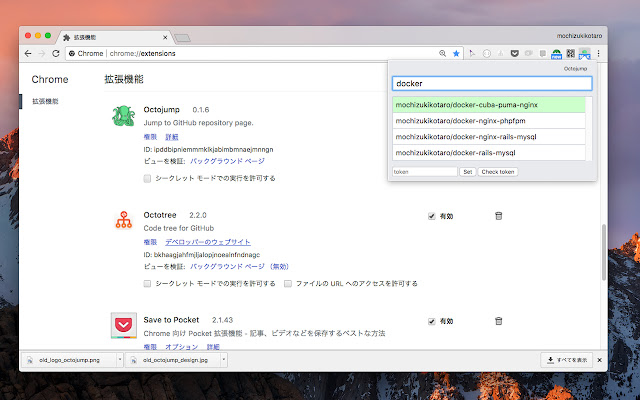This screenshot has width=640, height=400.
Task: Click the mochizukikotaro profile name
Action: 579,36
